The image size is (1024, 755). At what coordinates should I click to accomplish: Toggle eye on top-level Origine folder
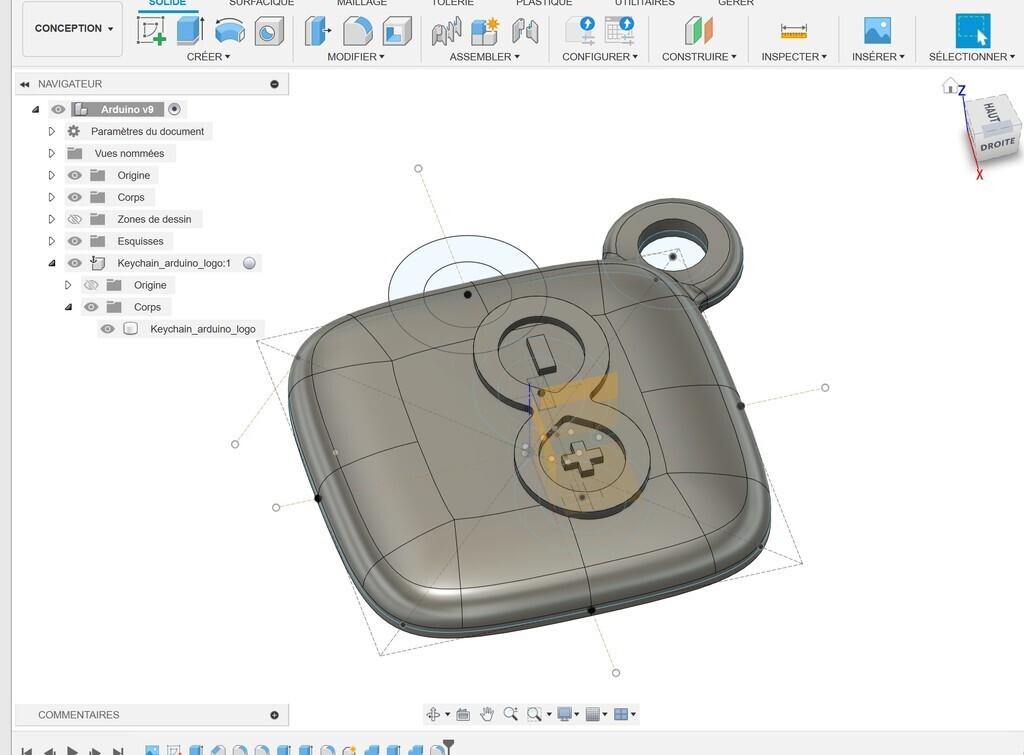click(x=75, y=175)
